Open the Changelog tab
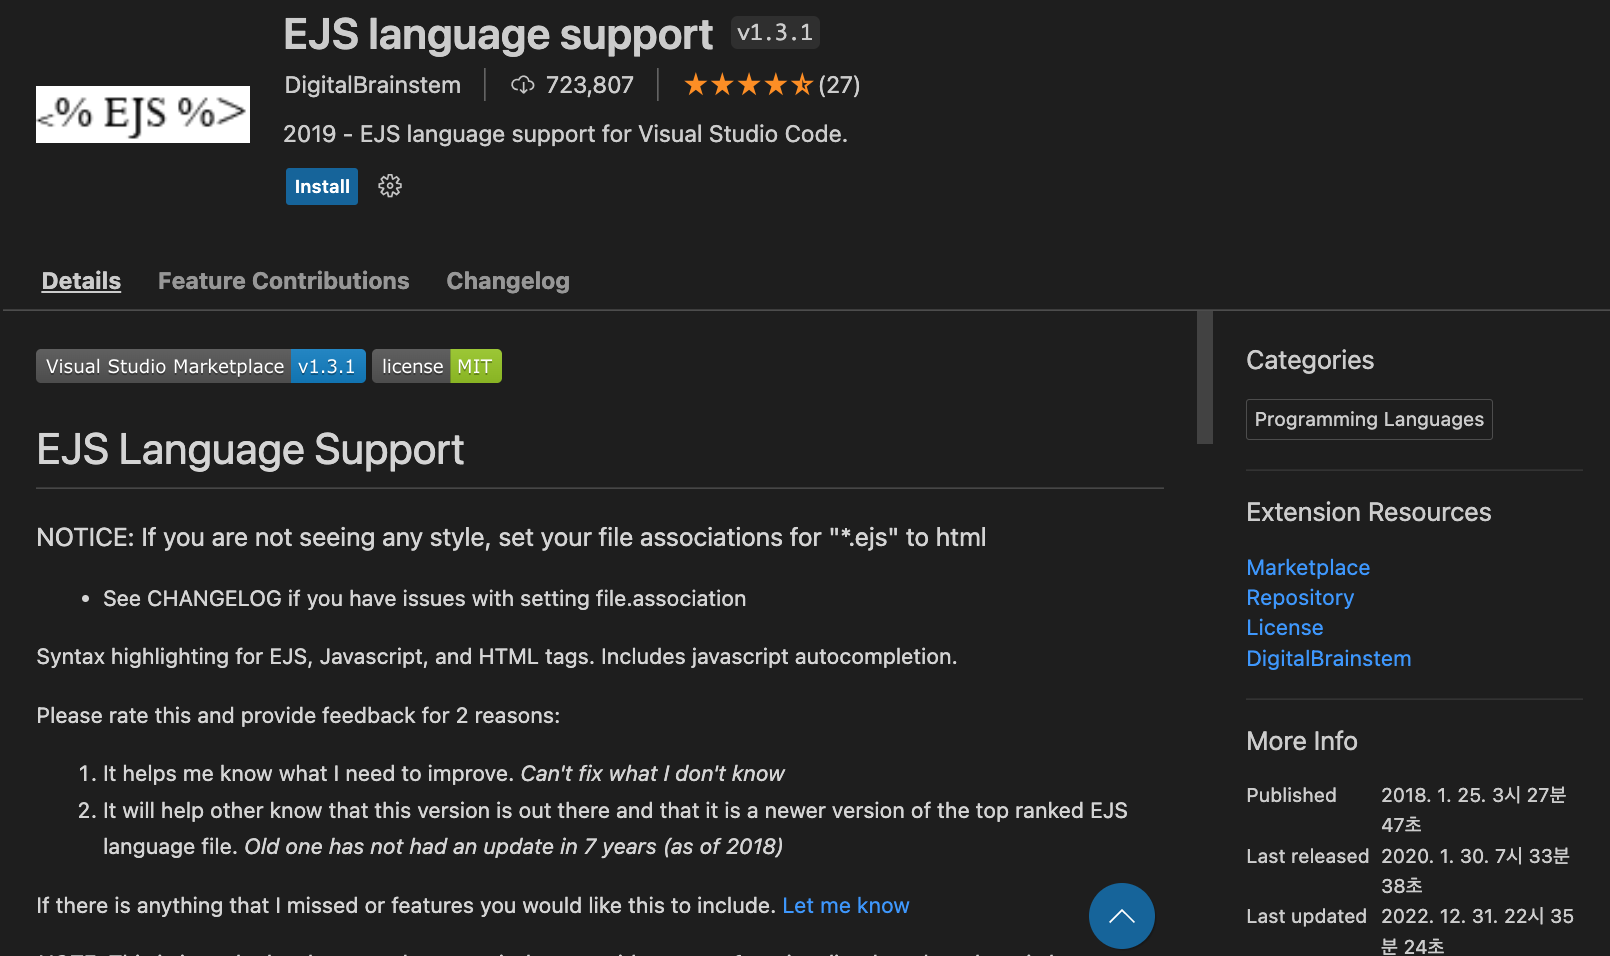Screen dimensions: 1610x956 click(508, 281)
